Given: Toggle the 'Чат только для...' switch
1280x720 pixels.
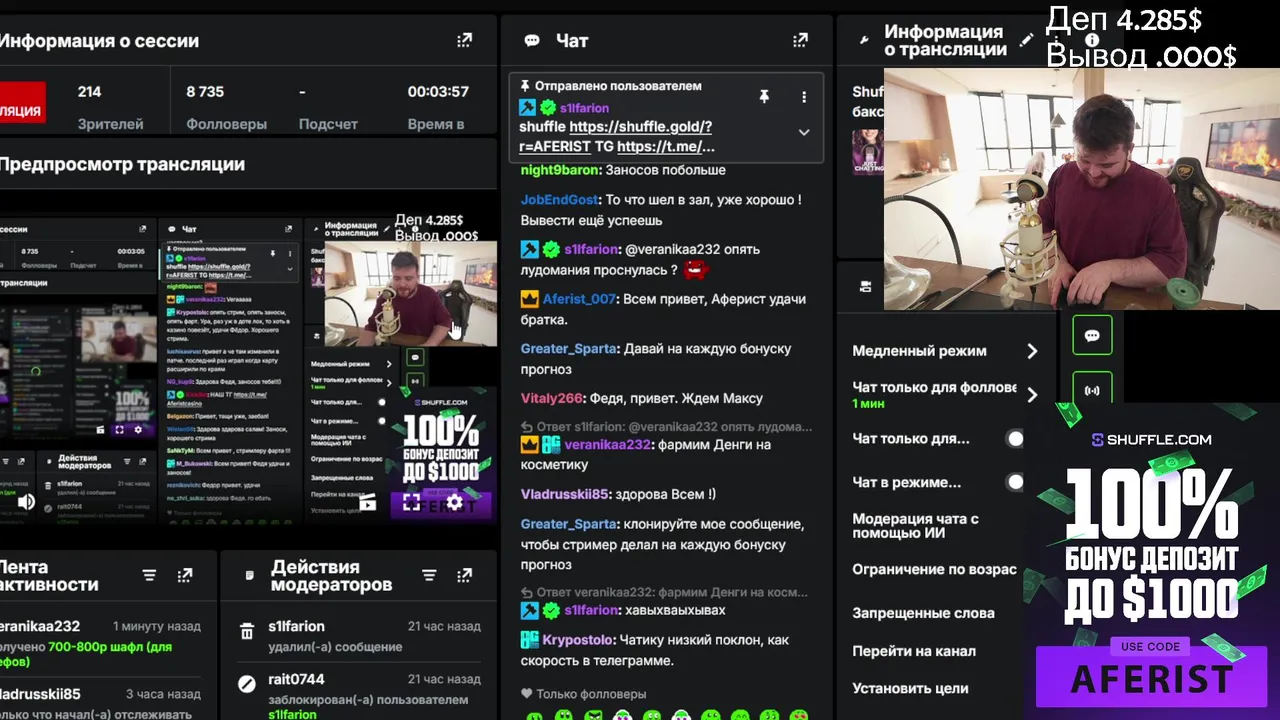Looking at the screenshot, I should 1015,438.
